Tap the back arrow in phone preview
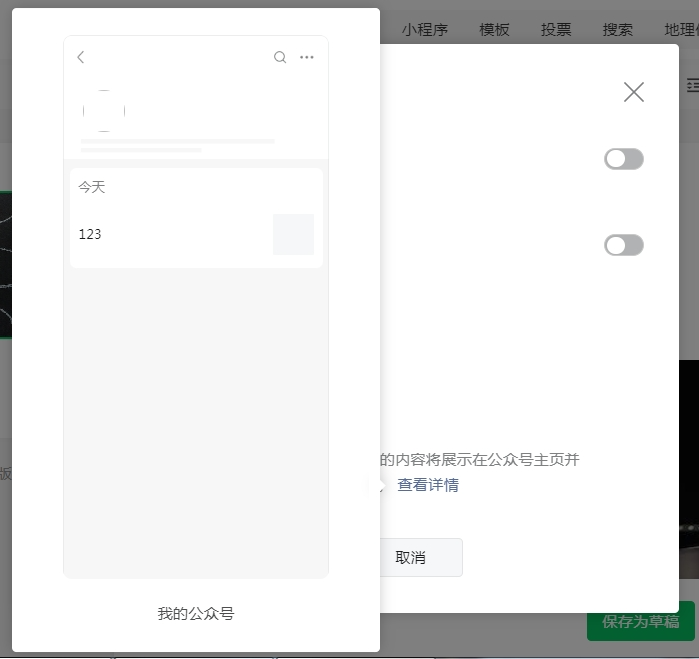699x659 pixels. (x=81, y=57)
